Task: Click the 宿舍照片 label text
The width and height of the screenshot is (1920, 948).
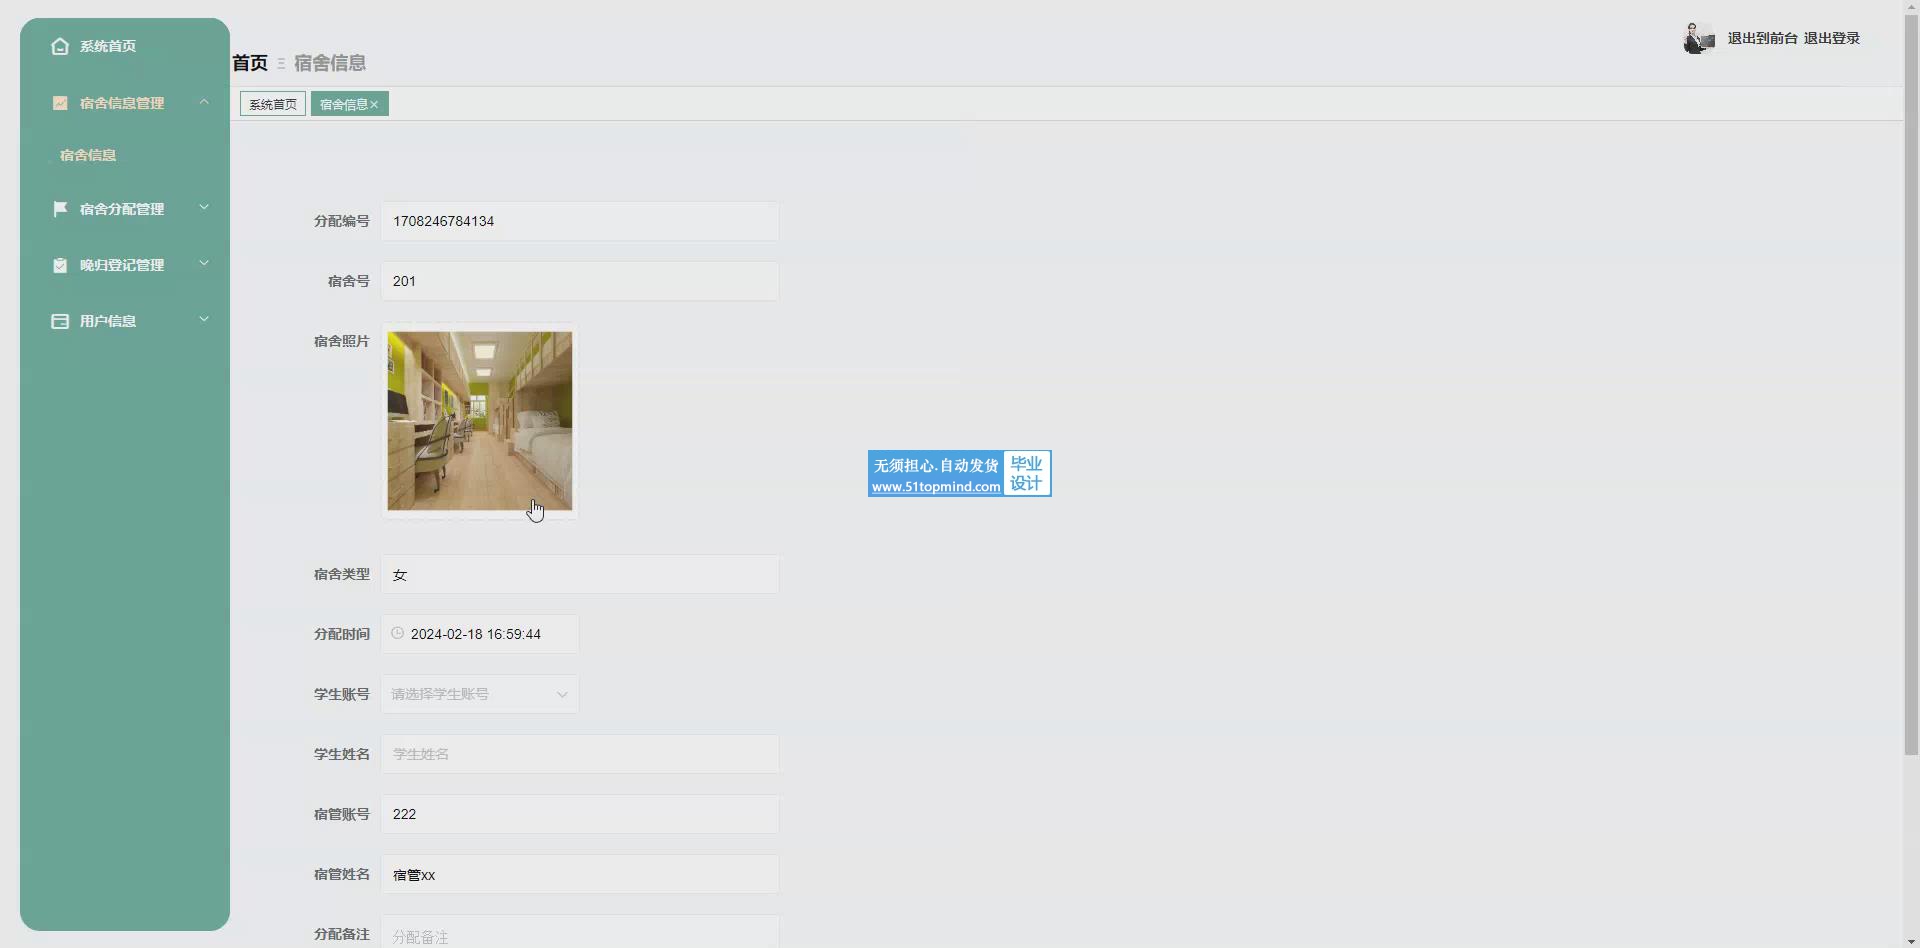Action: 341,341
